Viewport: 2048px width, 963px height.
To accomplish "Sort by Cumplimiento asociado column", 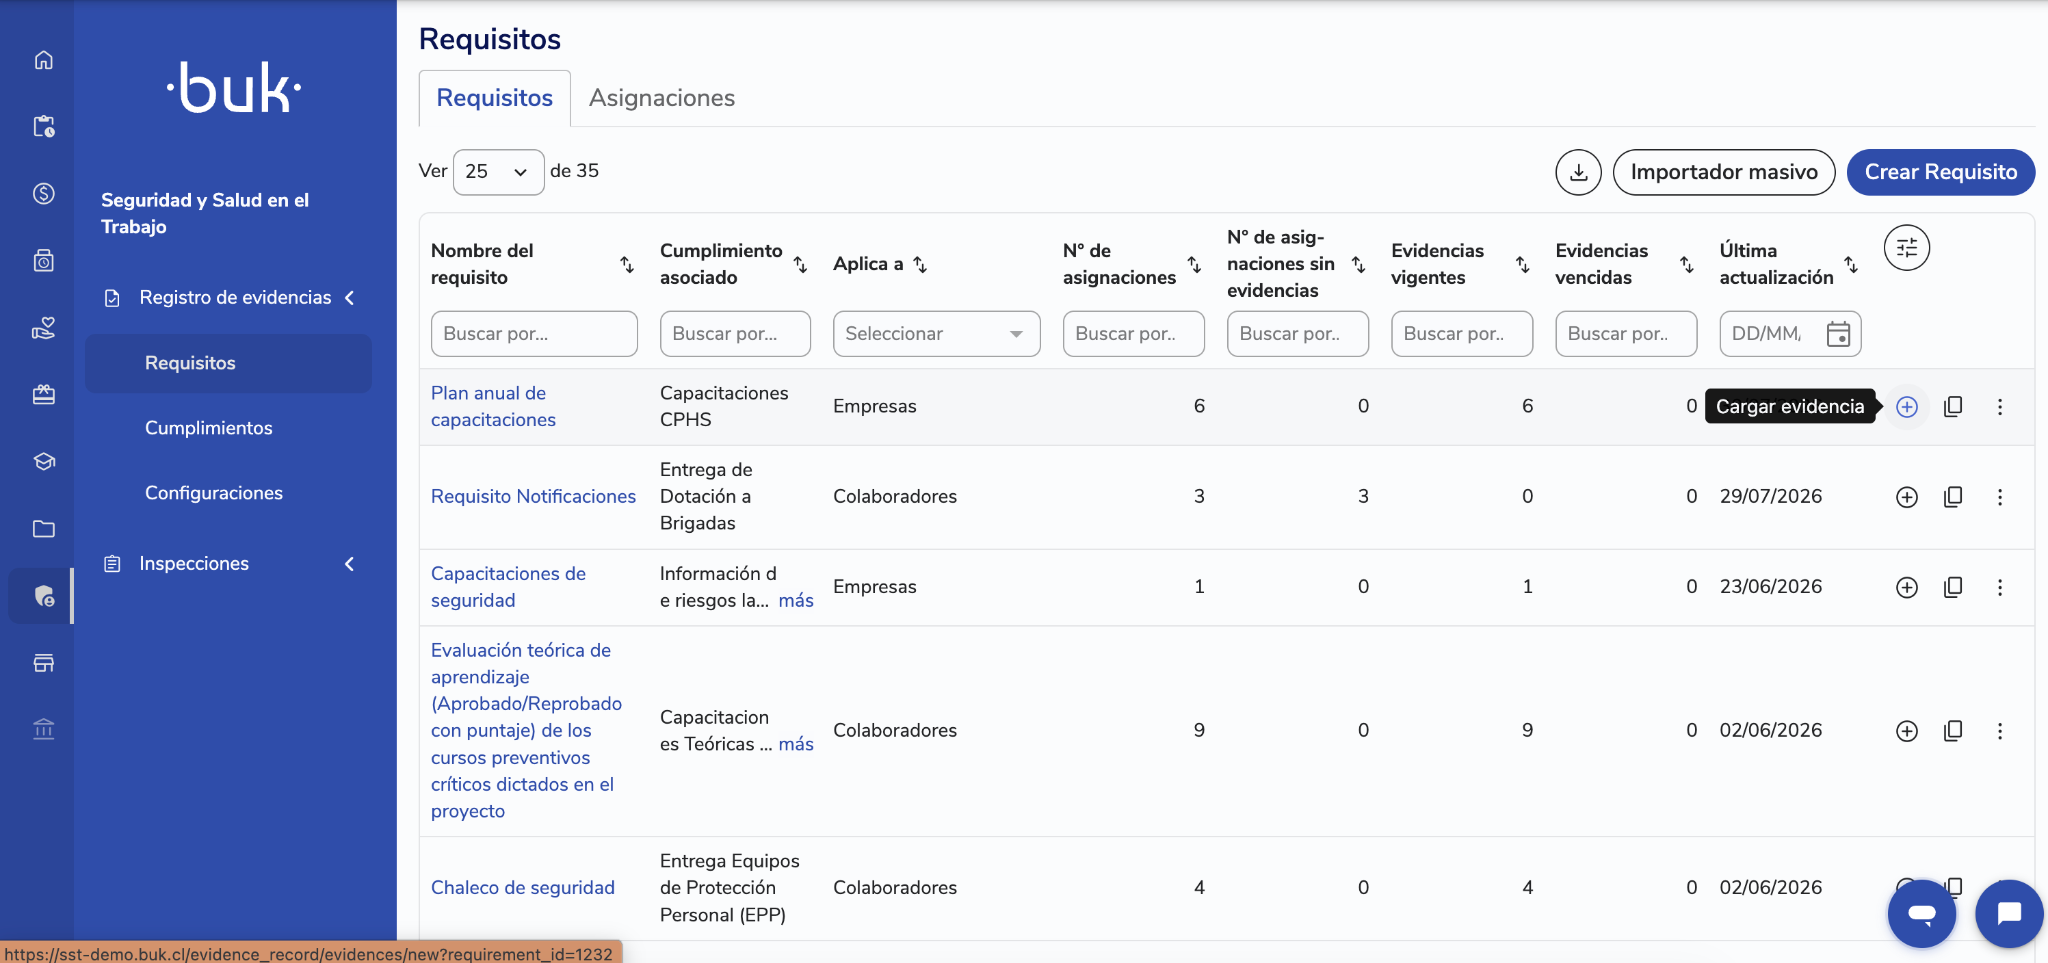I will pyautogui.click(x=800, y=264).
